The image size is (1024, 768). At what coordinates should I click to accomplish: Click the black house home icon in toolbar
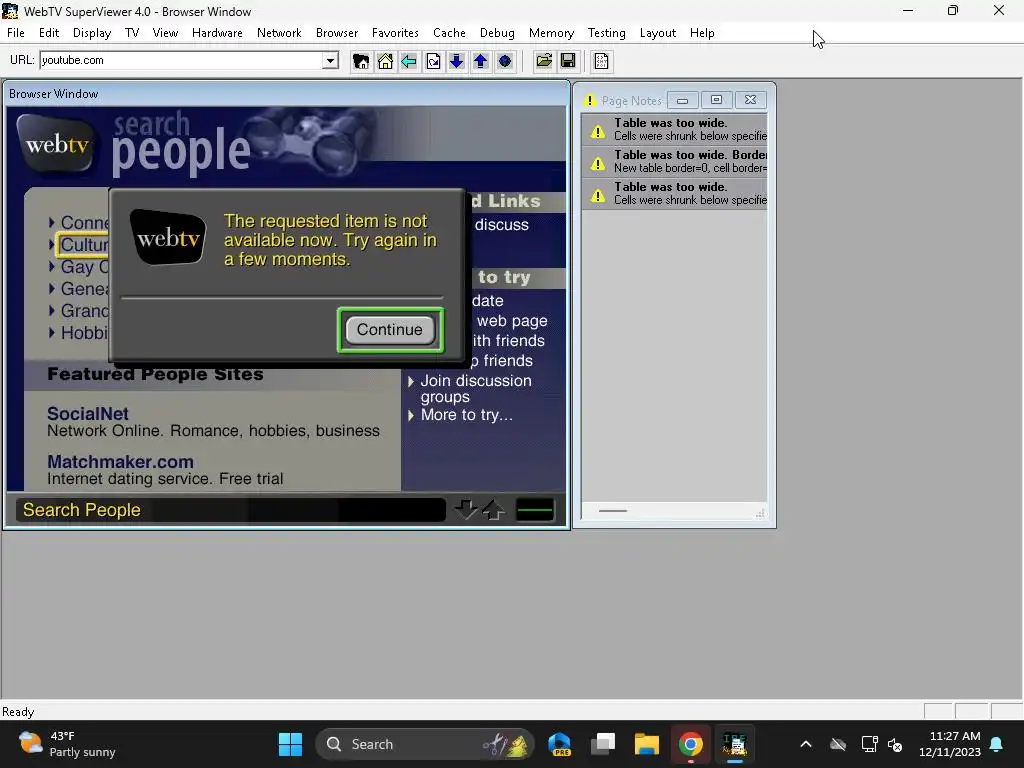(360, 61)
